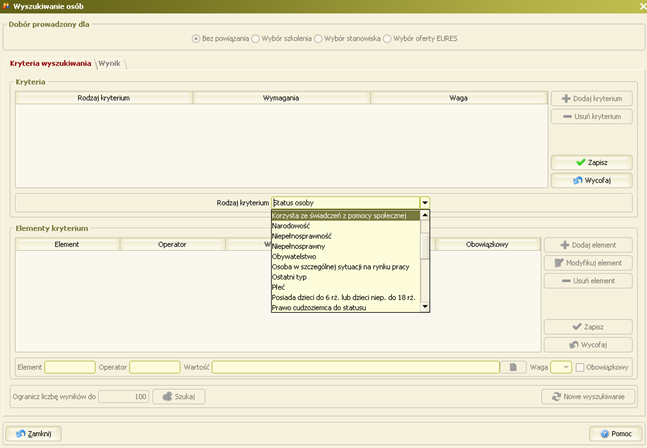Click into the Element input field
This screenshot has width=647, height=448.
70,367
